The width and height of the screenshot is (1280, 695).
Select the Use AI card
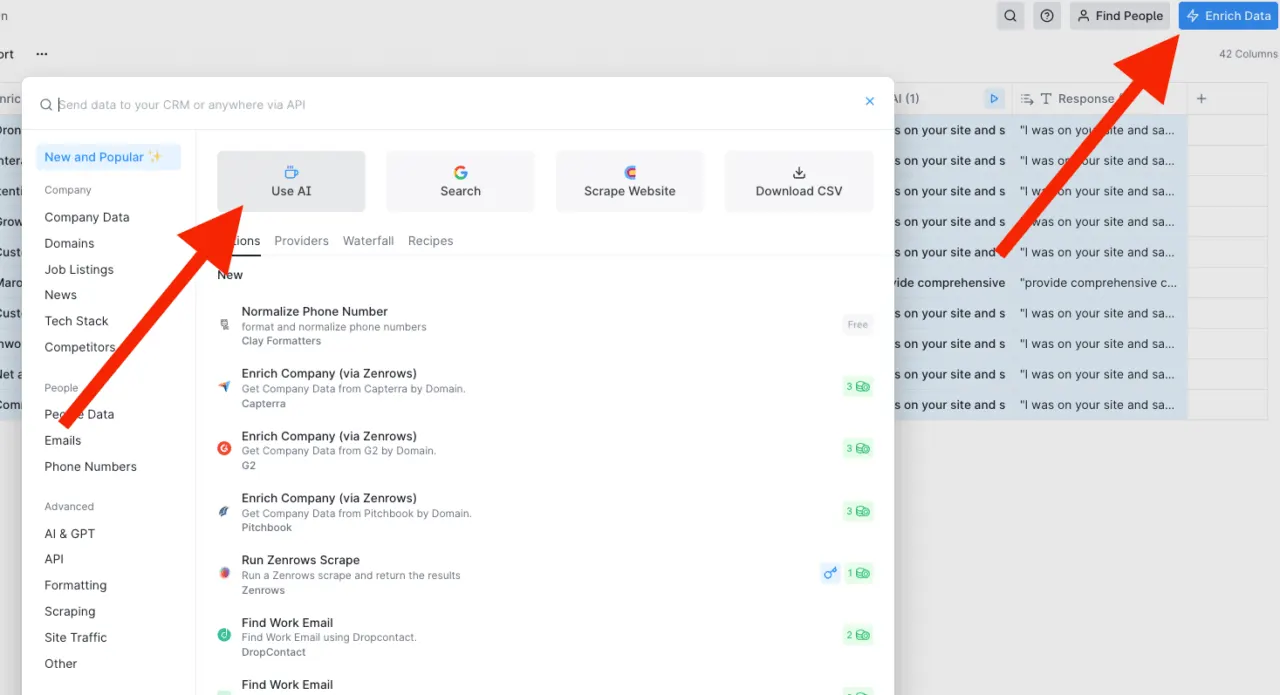(x=291, y=181)
